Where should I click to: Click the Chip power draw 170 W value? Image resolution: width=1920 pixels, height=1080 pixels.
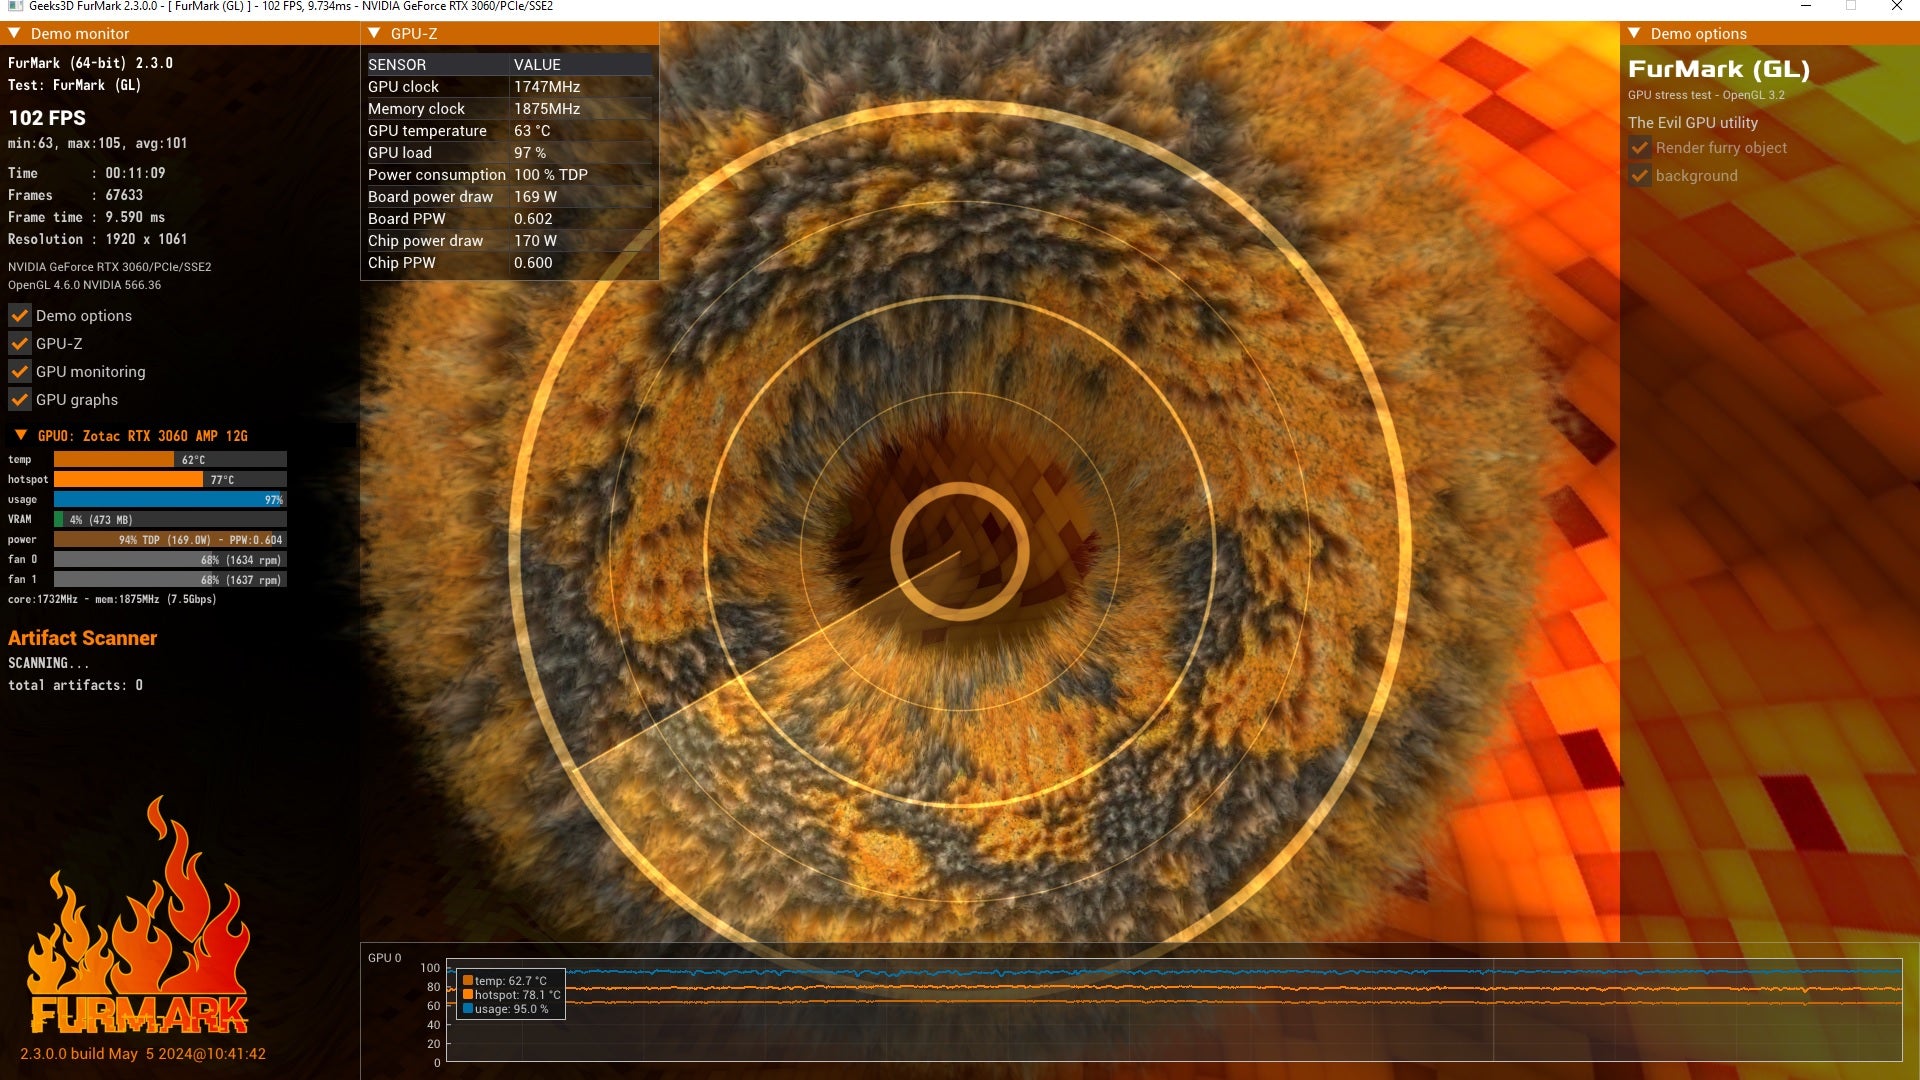click(535, 241)
